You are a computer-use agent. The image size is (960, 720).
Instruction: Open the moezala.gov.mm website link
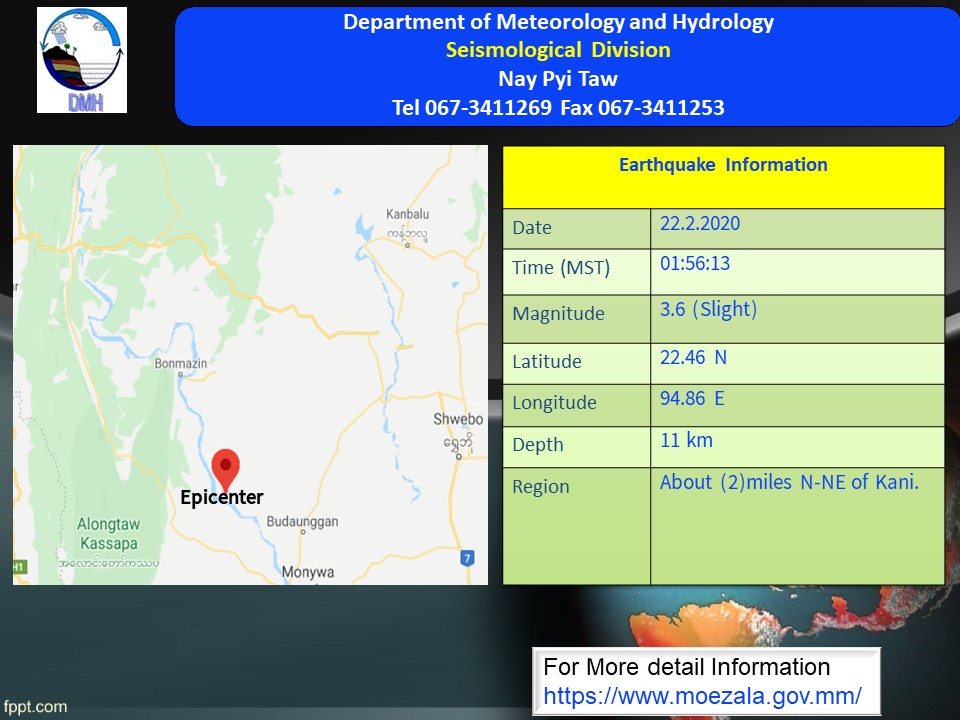pos(702,696)
